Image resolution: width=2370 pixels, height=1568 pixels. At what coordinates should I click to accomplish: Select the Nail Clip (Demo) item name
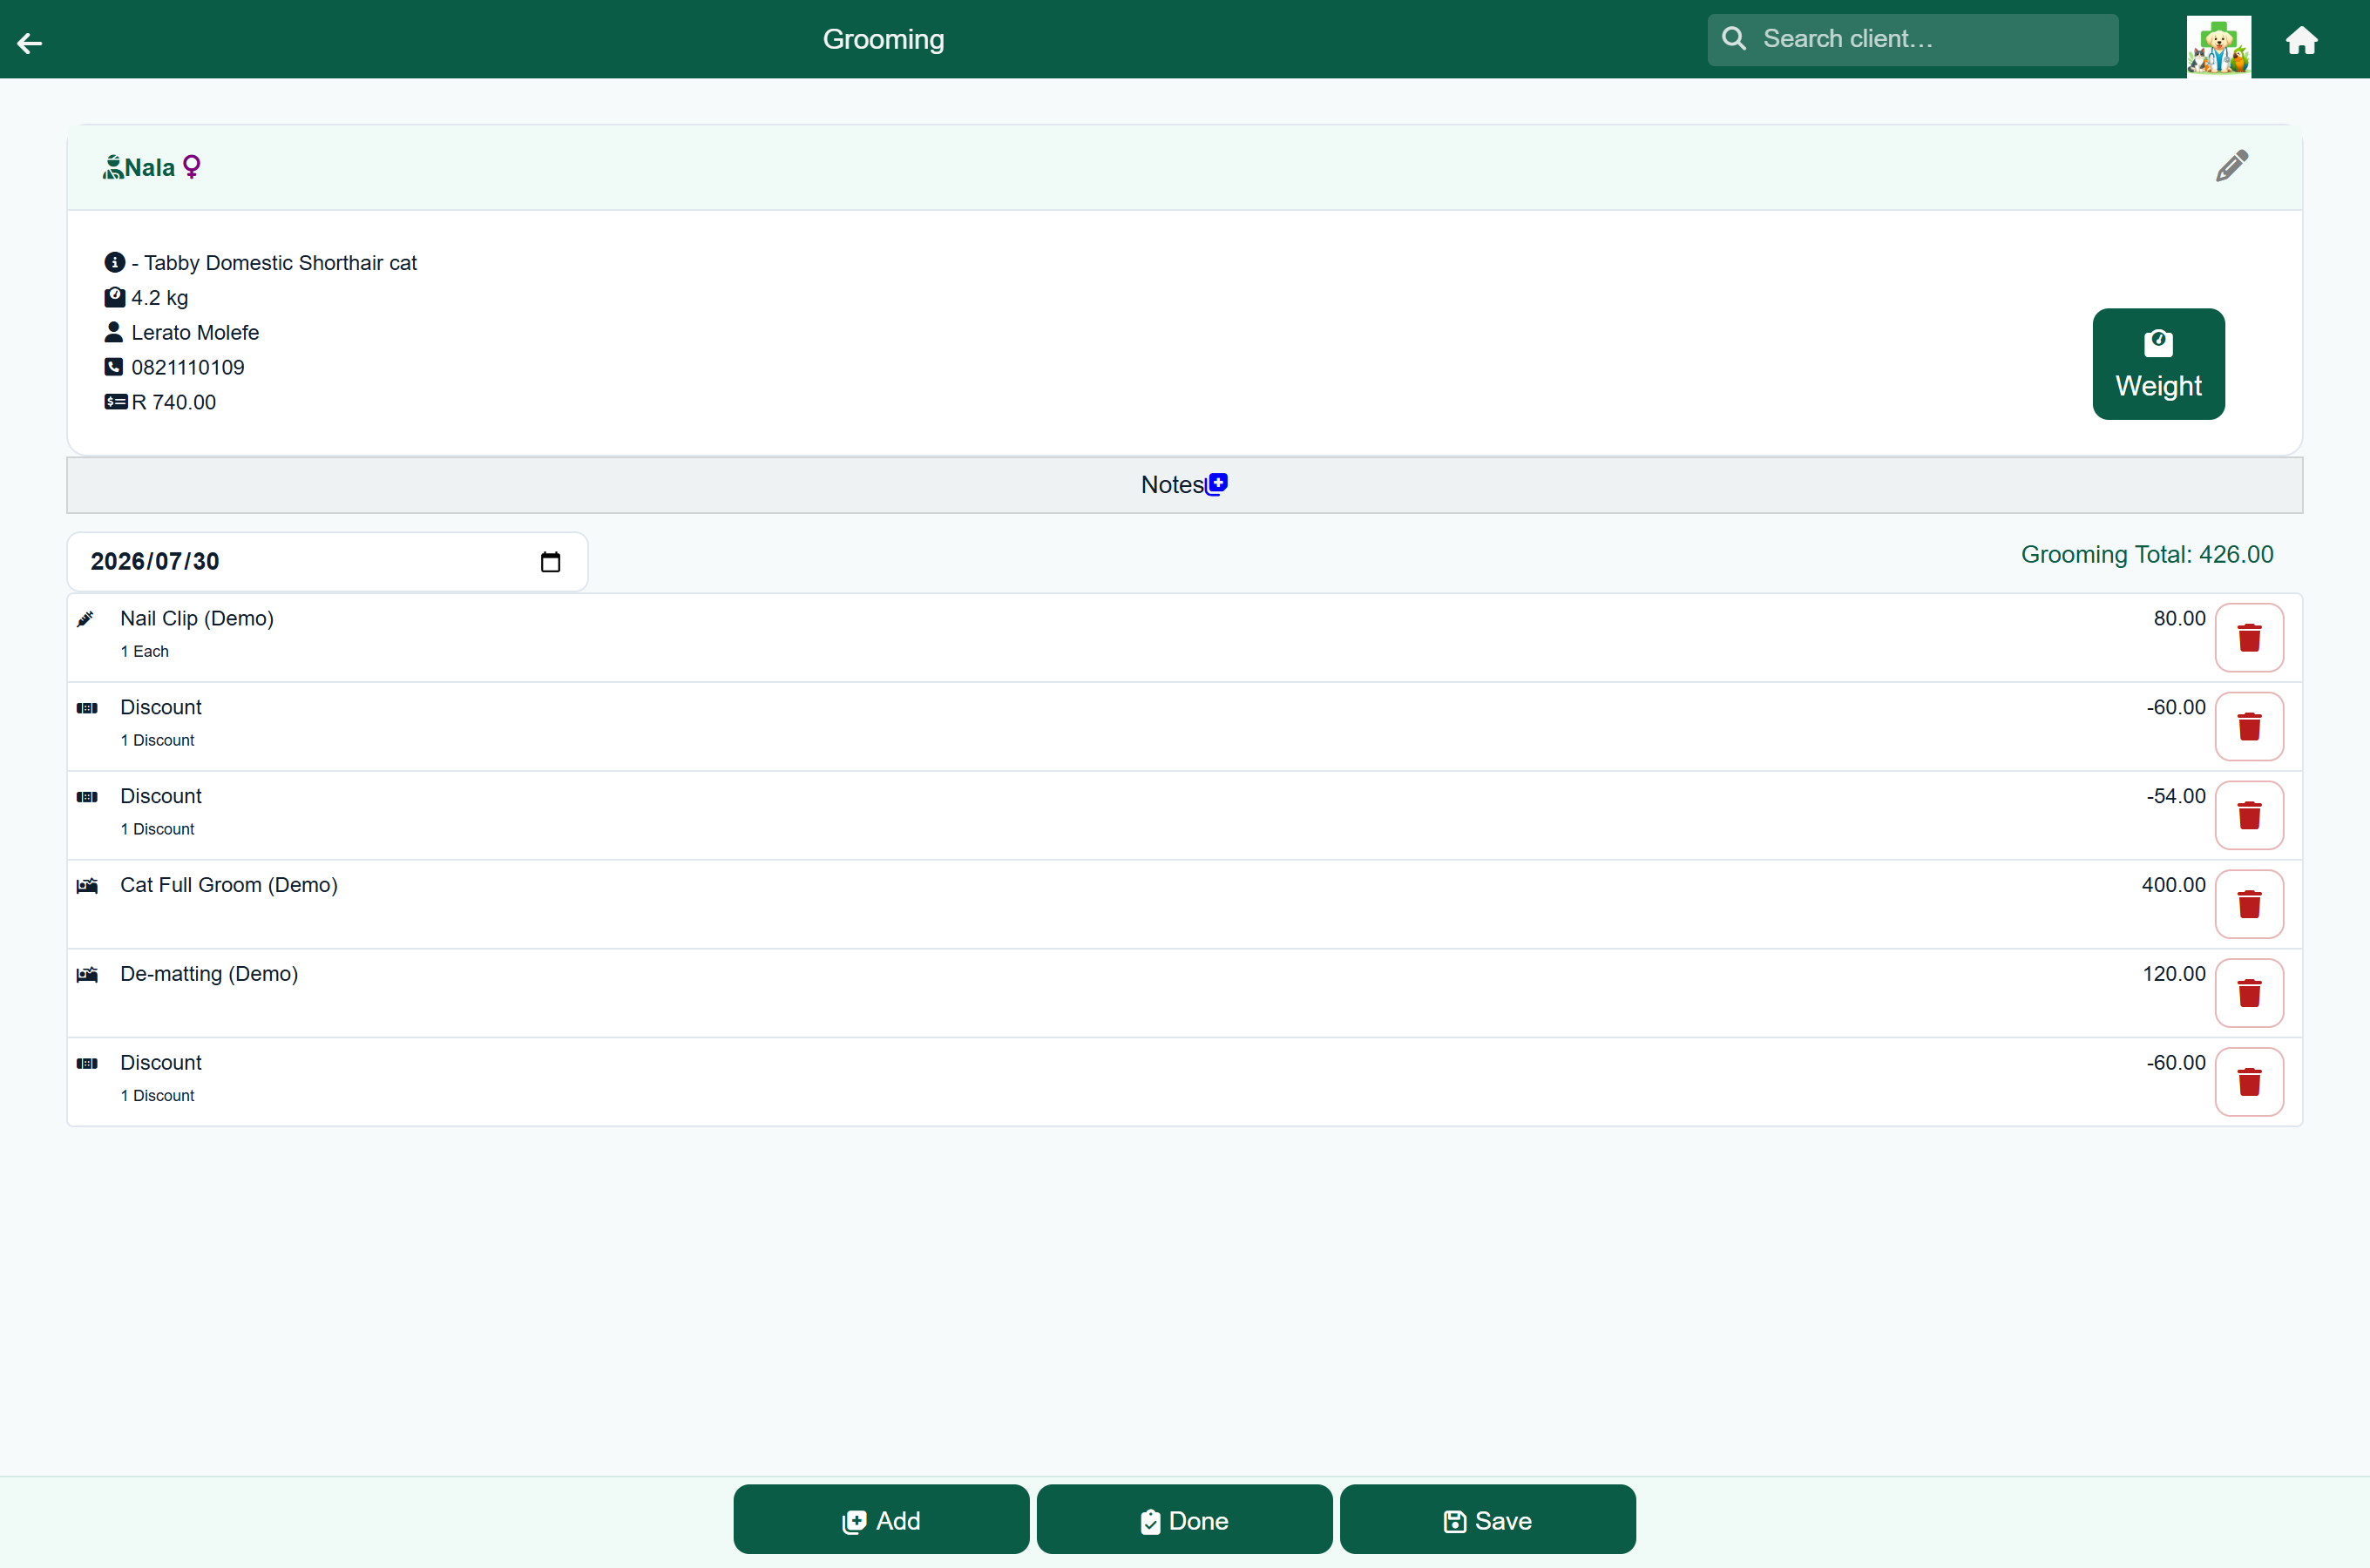pyautogui.click(x=197, y=618)
